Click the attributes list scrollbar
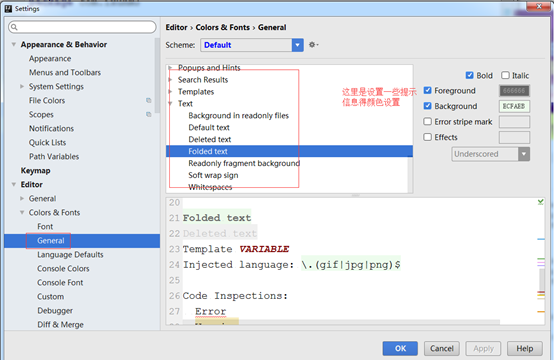 pyautogui.click(x=410, y=175)
